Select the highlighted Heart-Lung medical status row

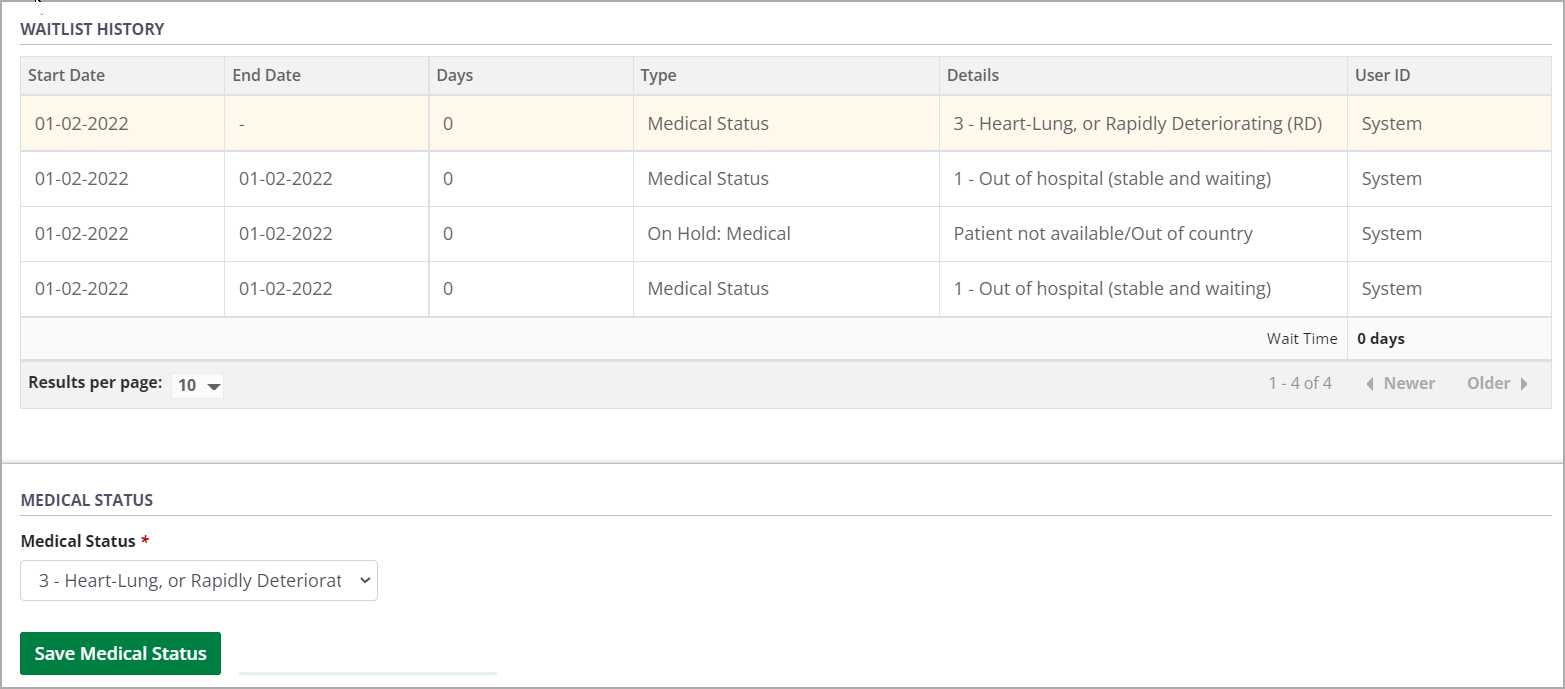[700, 123]
